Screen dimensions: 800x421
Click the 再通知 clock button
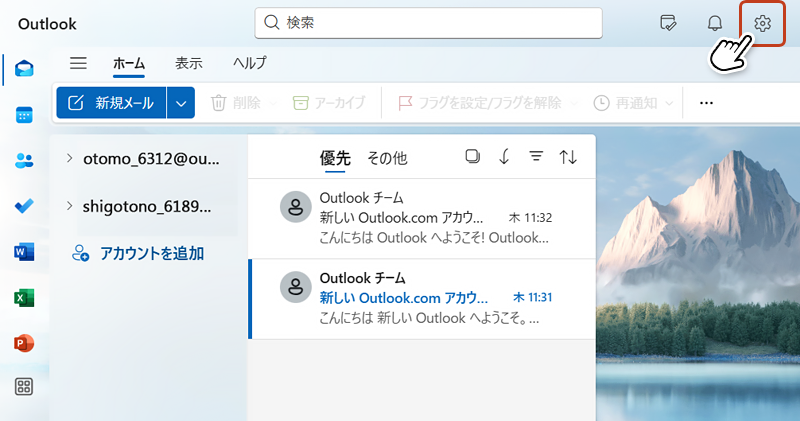[x=626, y=103]
